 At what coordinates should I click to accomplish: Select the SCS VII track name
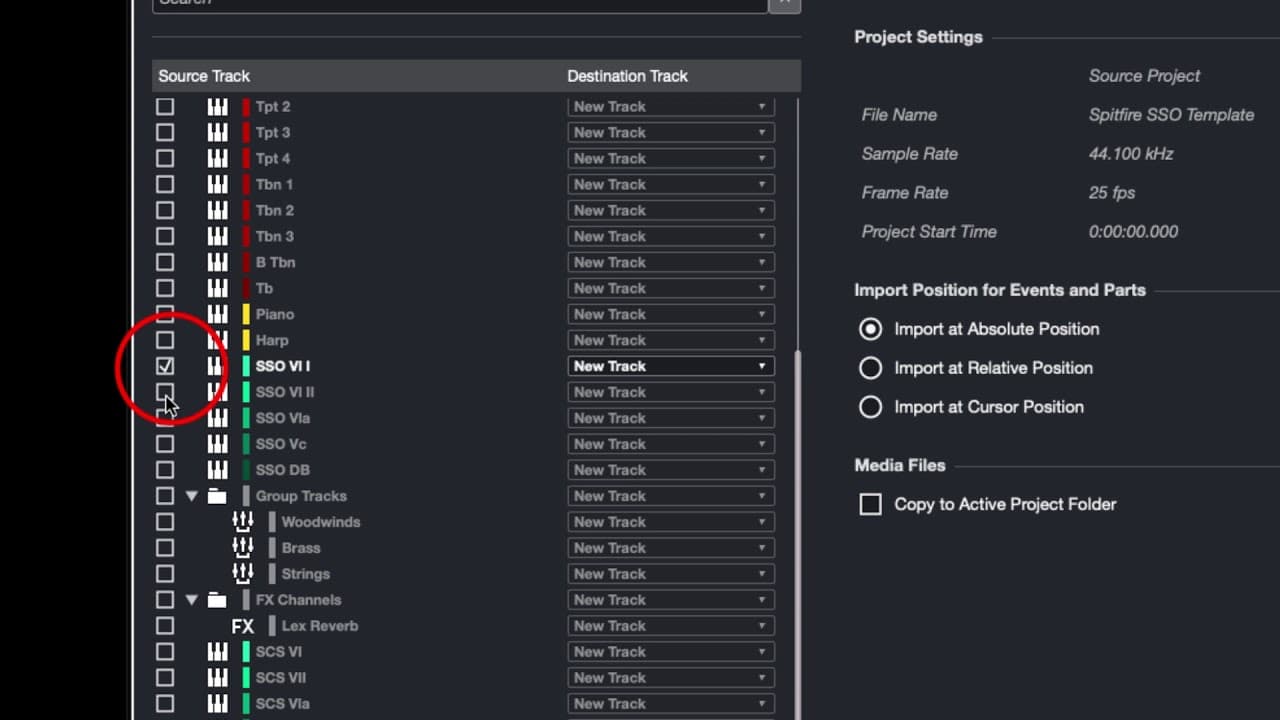point(281,678)
